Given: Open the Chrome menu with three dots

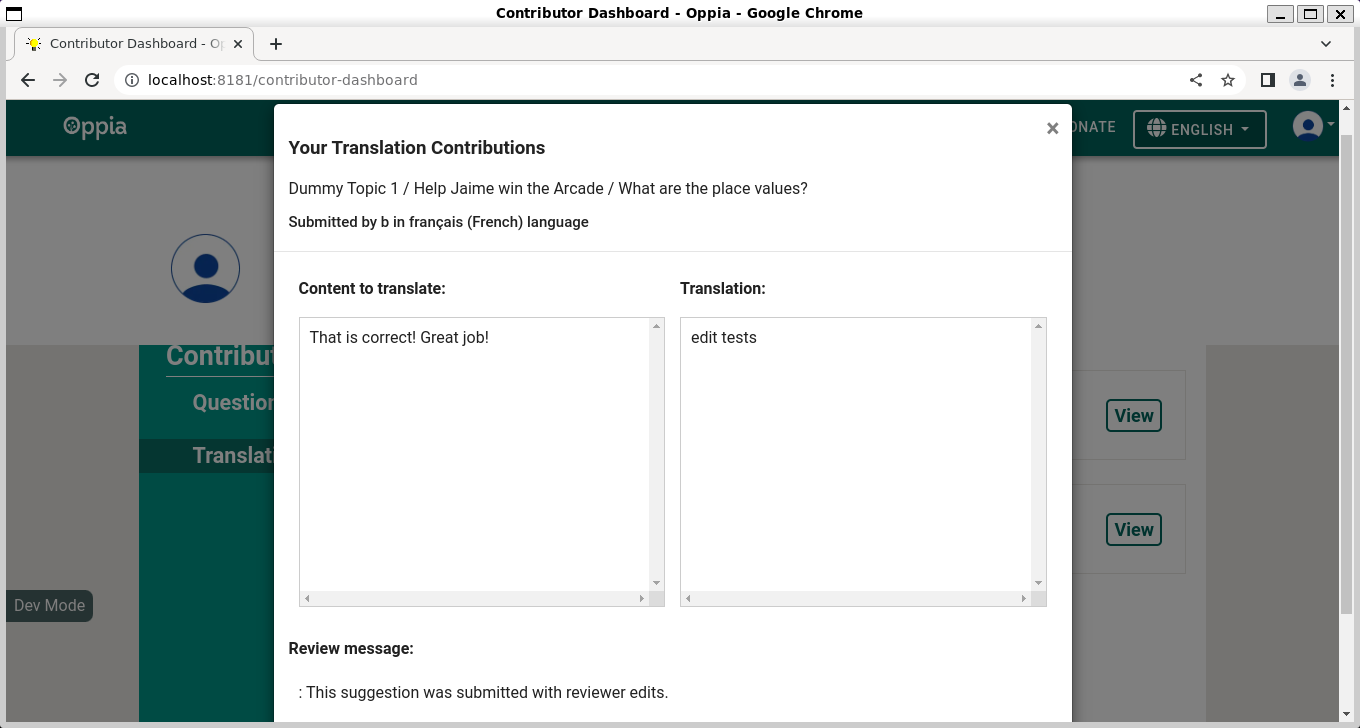Looking at the screenshot, I should [x=1332, y=79].
